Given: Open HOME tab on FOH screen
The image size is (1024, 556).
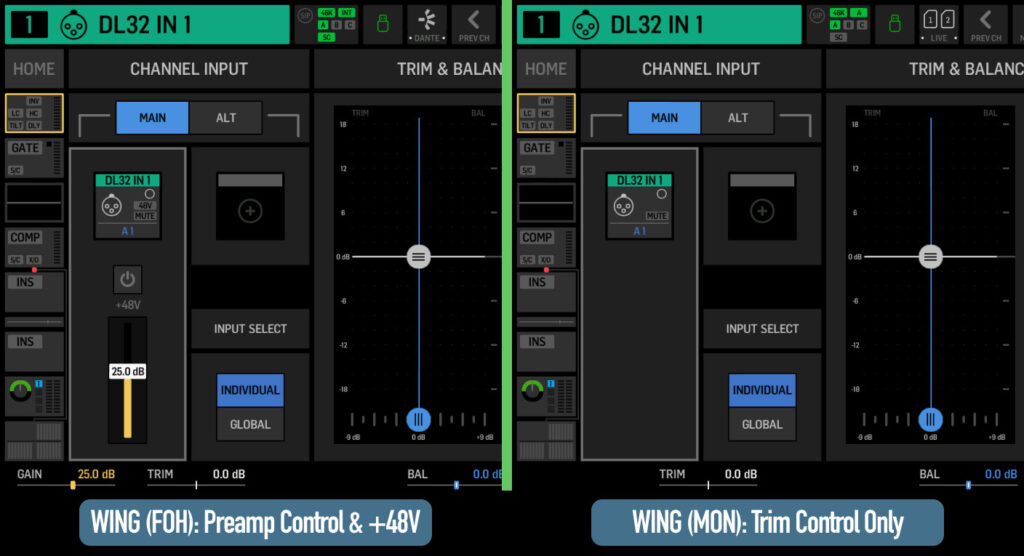Looking at the screenshot, I should [x=34, y=69].
